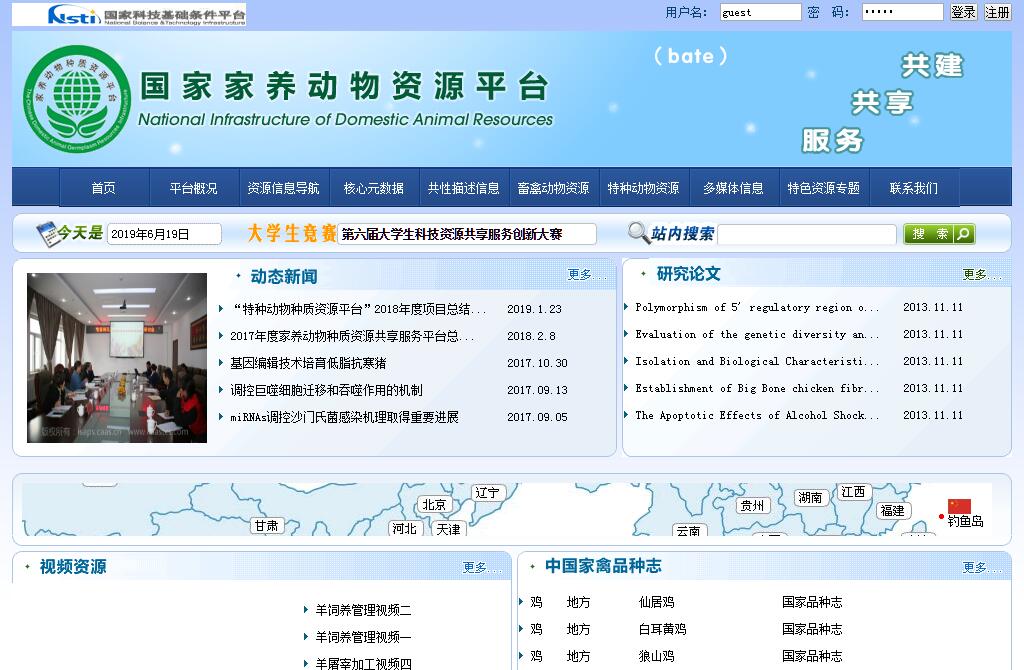1024x670 pixels.
Task: Open the 首页 navigation menu item
Action: click(104, 188)
